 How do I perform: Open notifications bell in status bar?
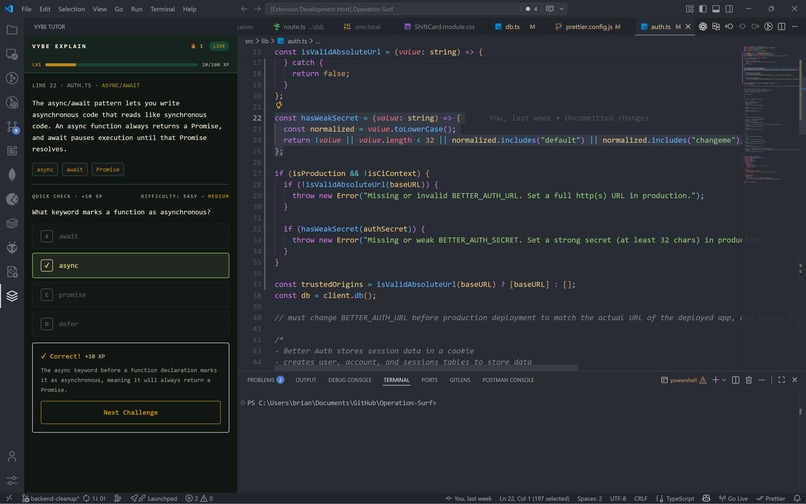(x=797, y=498)
